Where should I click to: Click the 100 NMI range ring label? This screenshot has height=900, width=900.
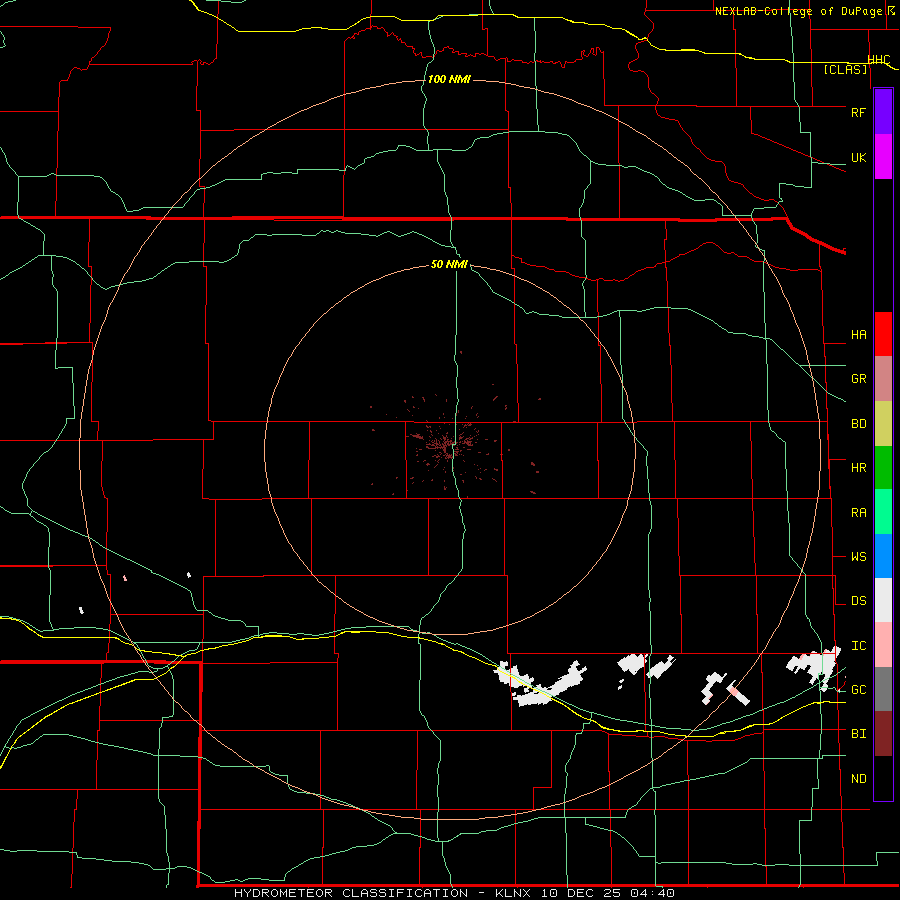(x=449, y=79)
